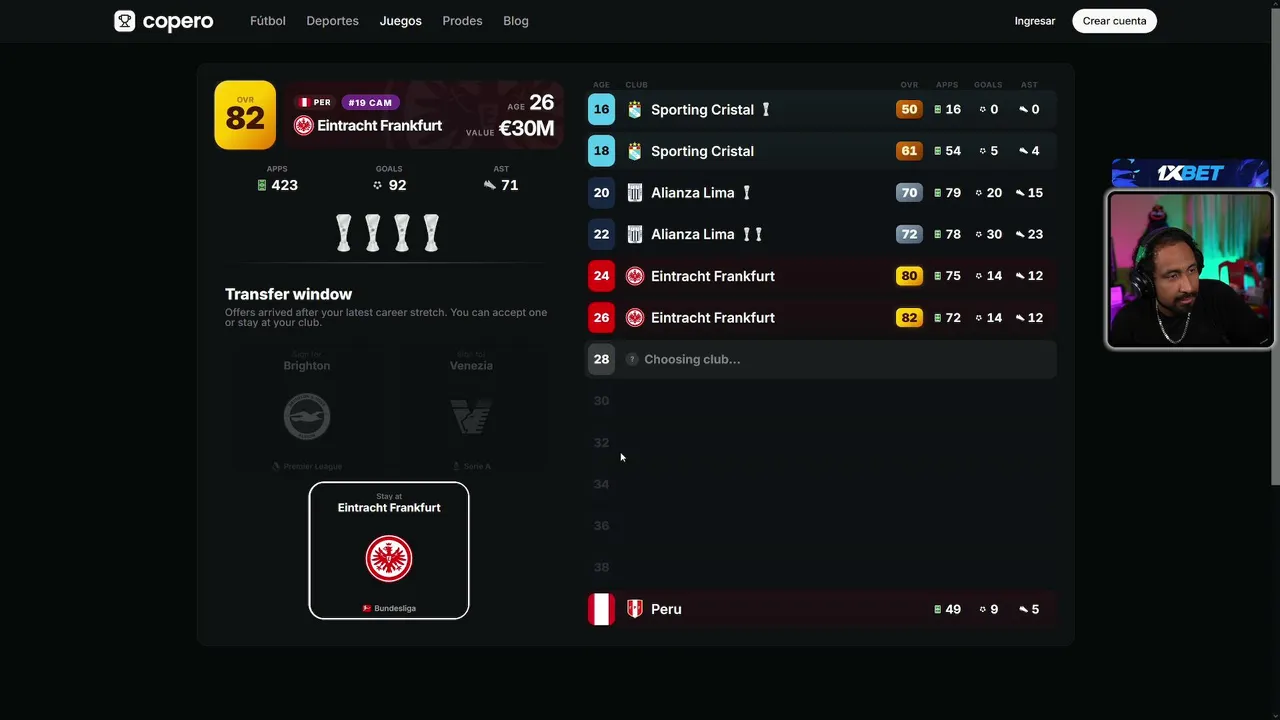
Task: Click the Ingresar link
Action: tap(1035, 21)
